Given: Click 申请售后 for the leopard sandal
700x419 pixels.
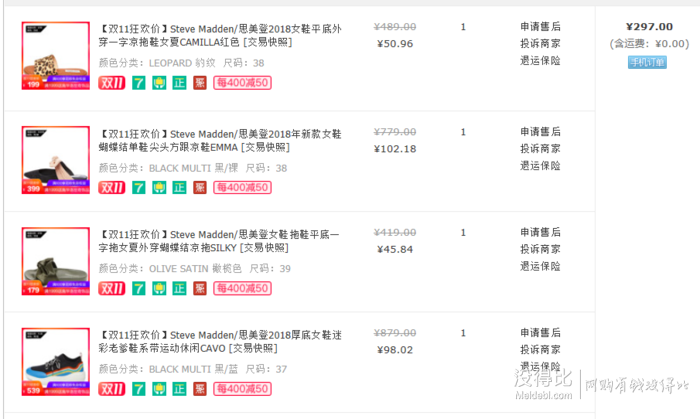Looking at the screenshot, I should (540, 26).
